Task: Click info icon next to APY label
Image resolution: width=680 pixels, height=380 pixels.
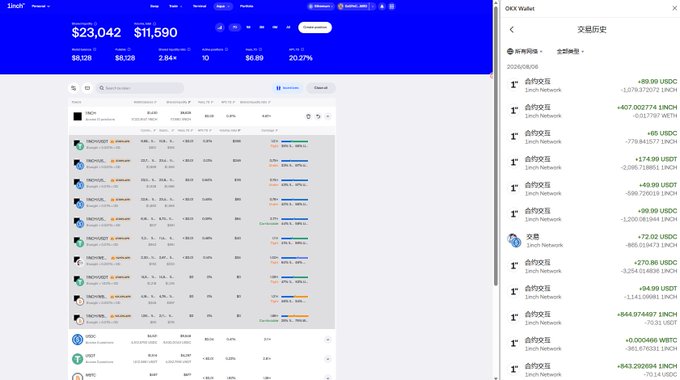Action: (302, 49)
